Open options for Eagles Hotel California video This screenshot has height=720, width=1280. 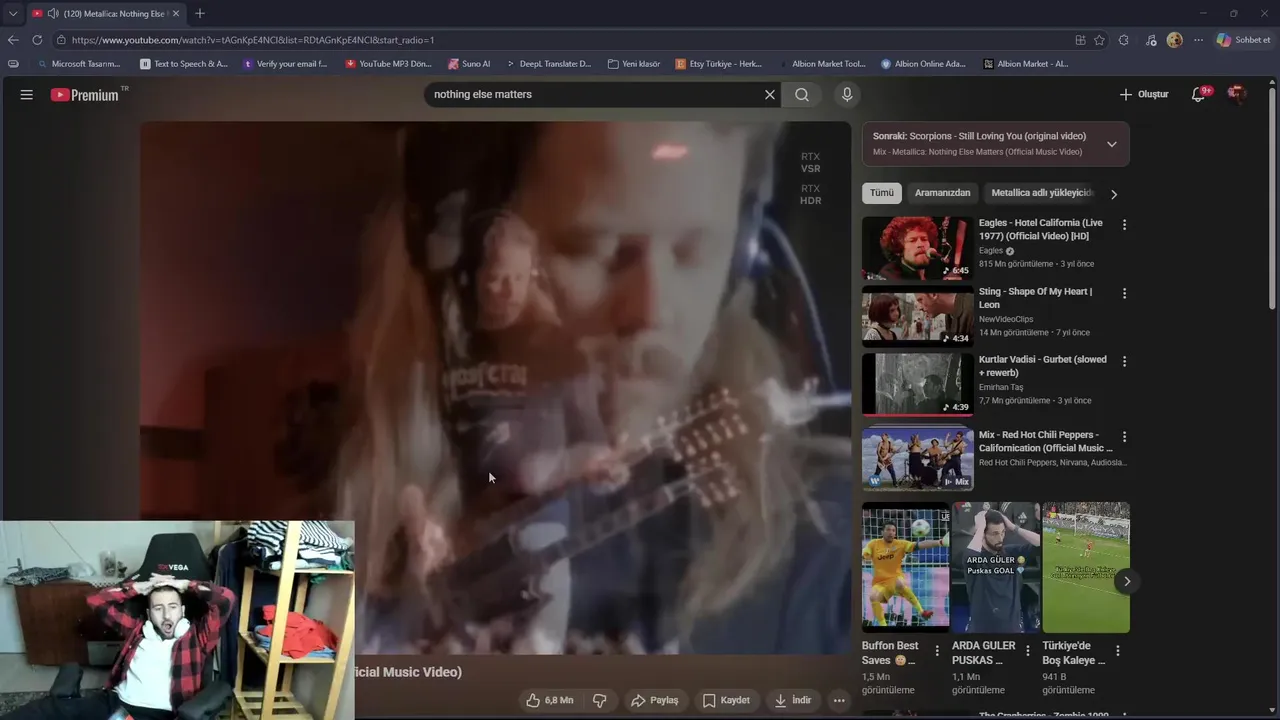1124,225
